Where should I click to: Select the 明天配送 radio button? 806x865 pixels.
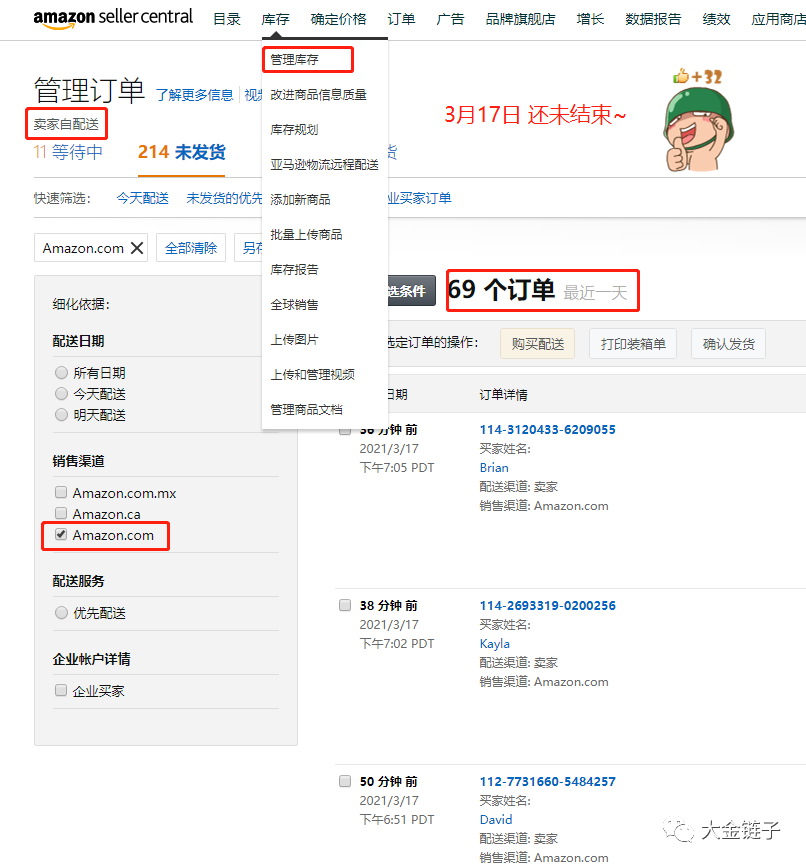click(61, 414)
